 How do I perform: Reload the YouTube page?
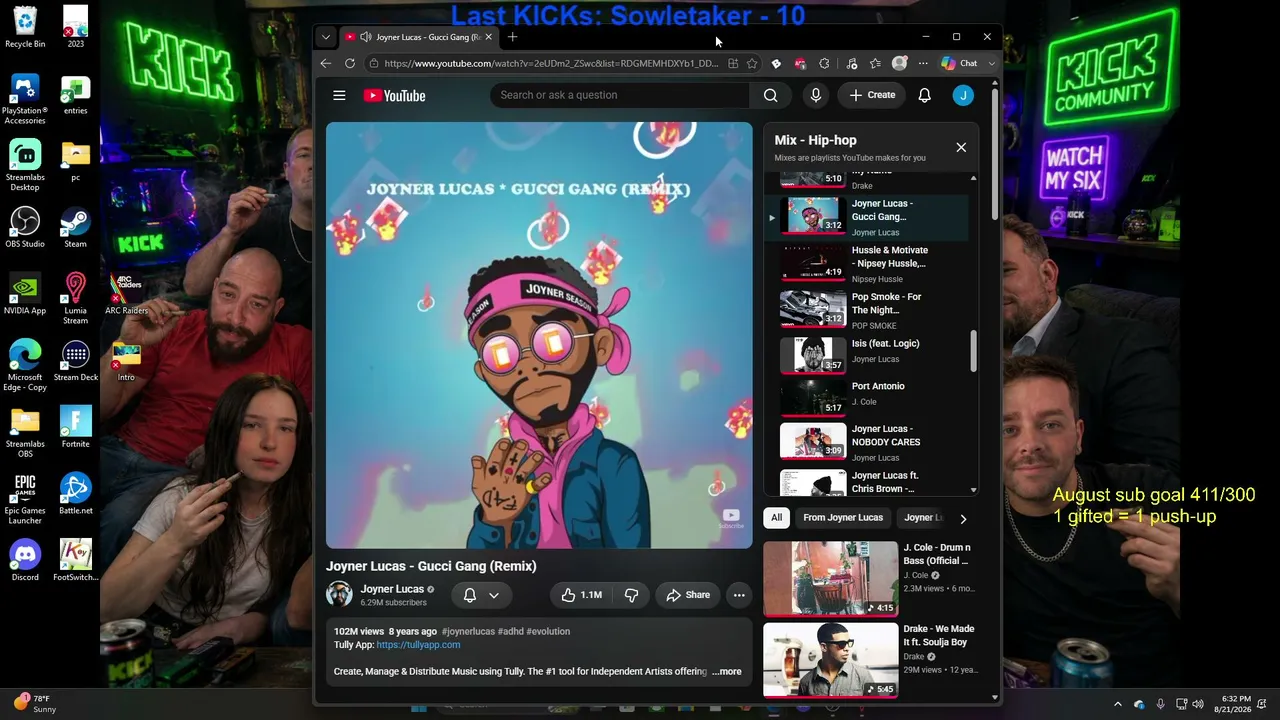pyautogui.click(x=350, y=63)
